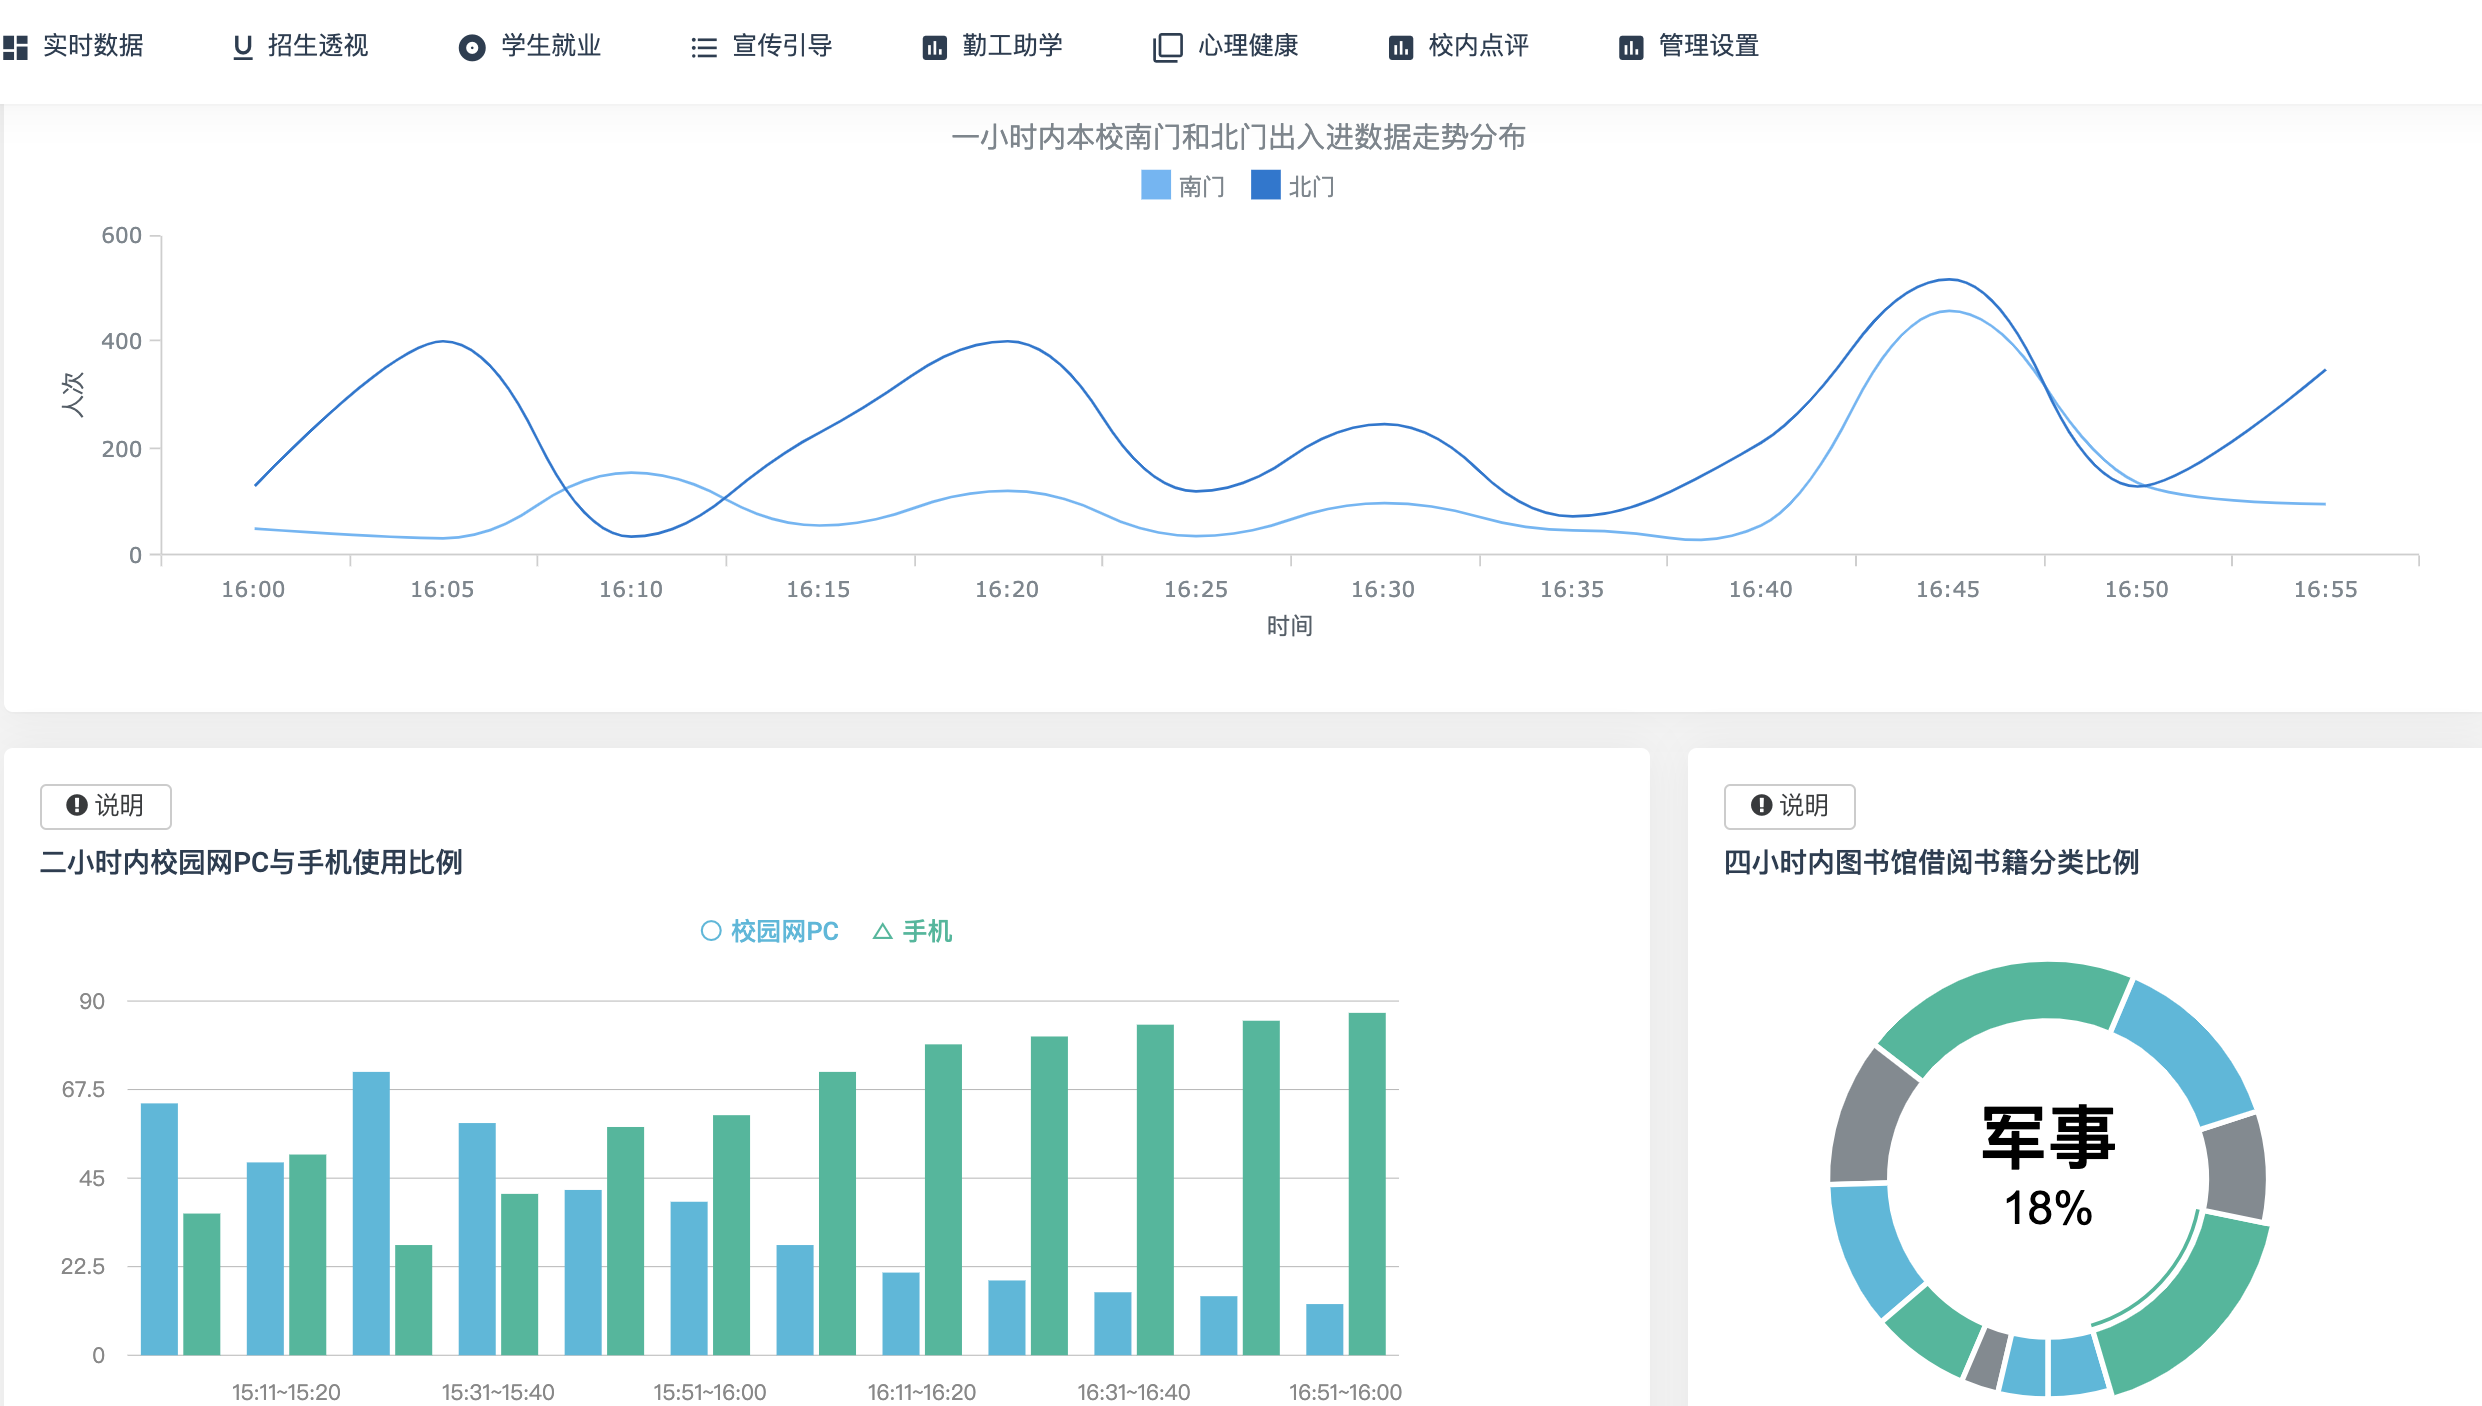Image resolution: width=2482 pixels, height=1406 pixels.
Task: Click the disc icon beside 学生就业
Action: point(472,47)
